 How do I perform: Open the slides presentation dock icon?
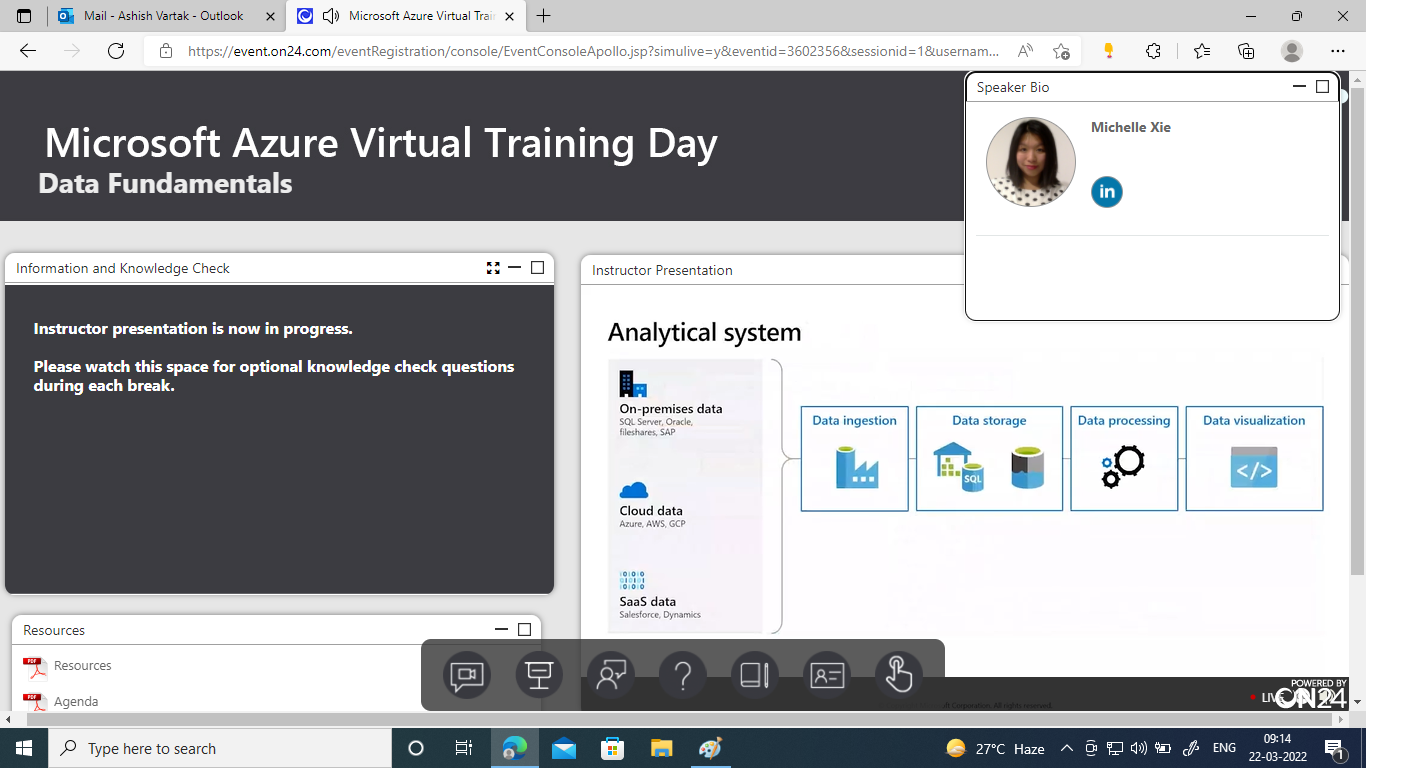[x=539, y=676]
